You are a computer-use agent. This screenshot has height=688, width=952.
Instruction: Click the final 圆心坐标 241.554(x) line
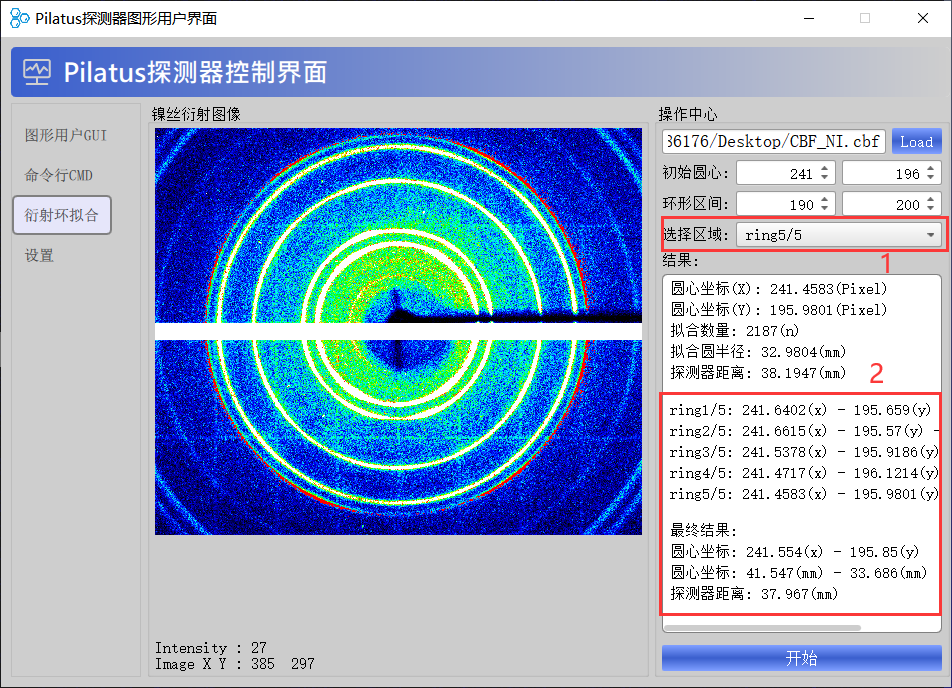(x=794, y=552)
